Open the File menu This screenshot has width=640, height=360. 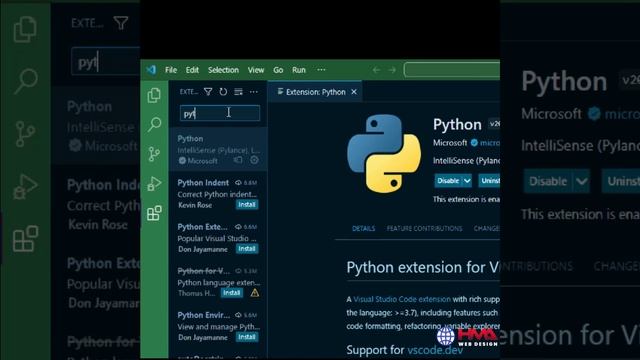tap(171, 70)
